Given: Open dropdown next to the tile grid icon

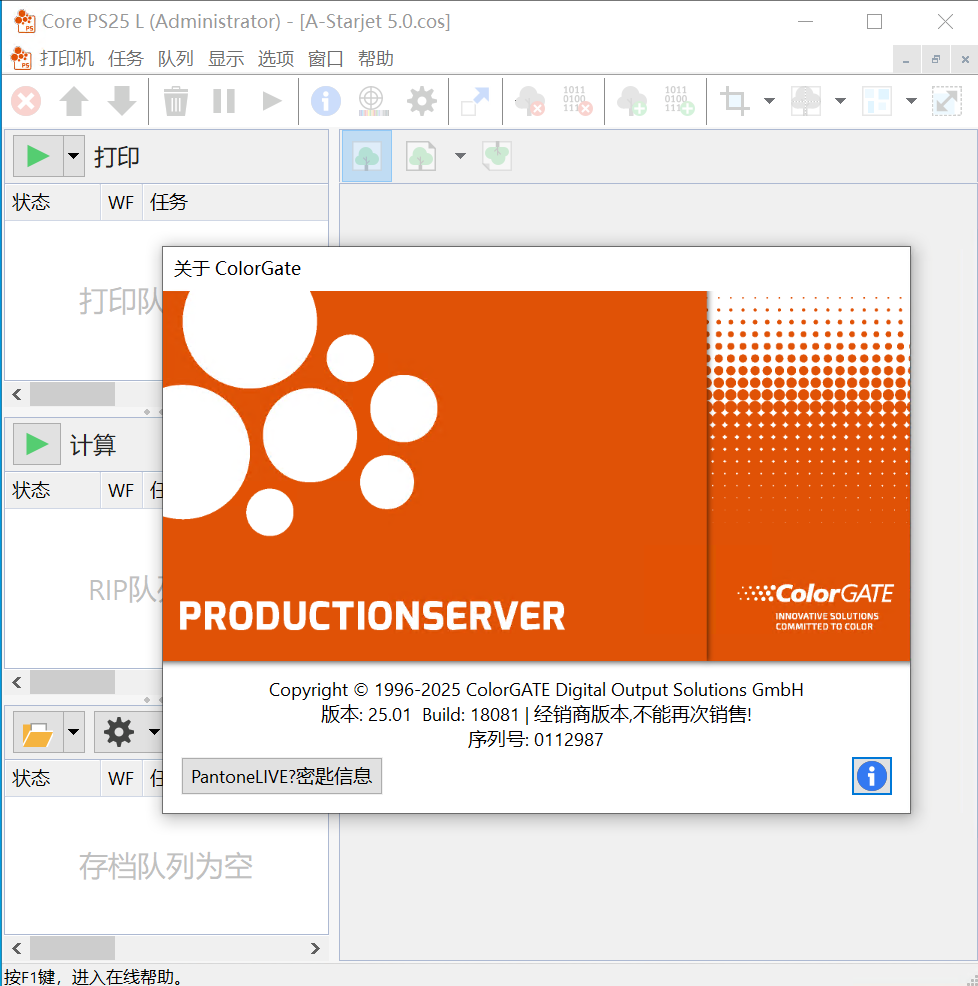Looking at the screenshot, I should click(x=911, y=101).
